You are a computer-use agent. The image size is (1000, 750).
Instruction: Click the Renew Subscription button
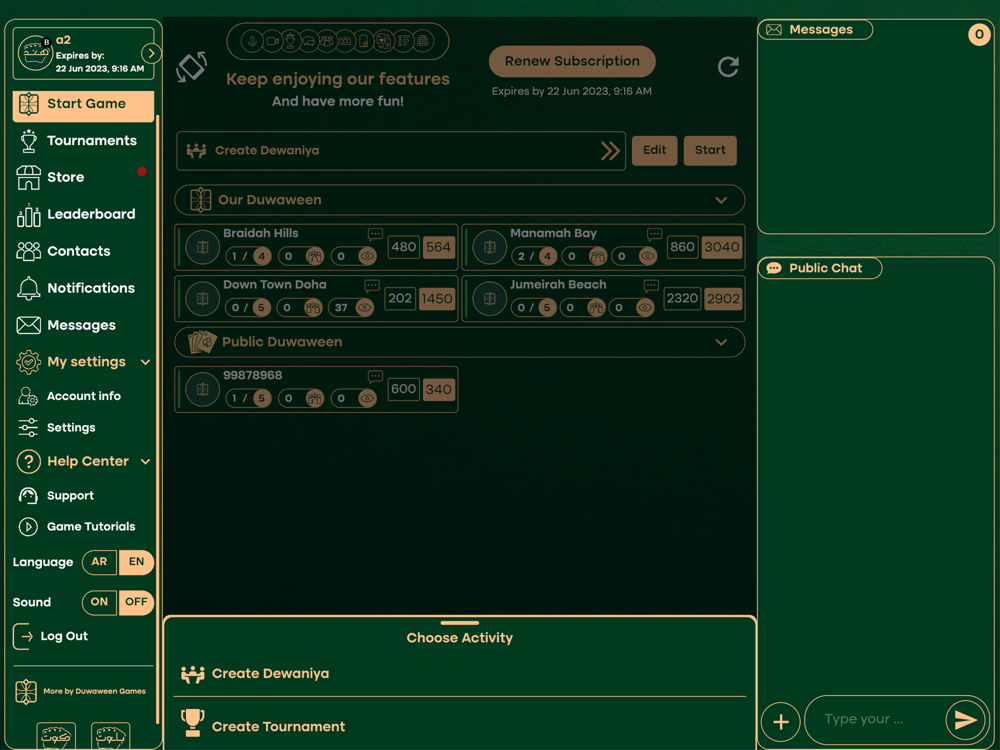tap(572, 61)
